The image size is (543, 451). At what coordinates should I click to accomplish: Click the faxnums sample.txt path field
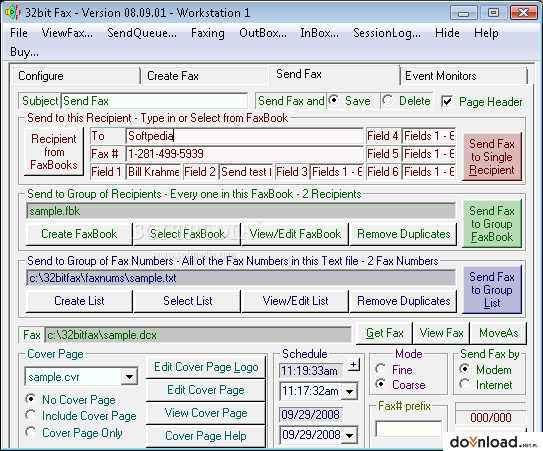(241, 278)
